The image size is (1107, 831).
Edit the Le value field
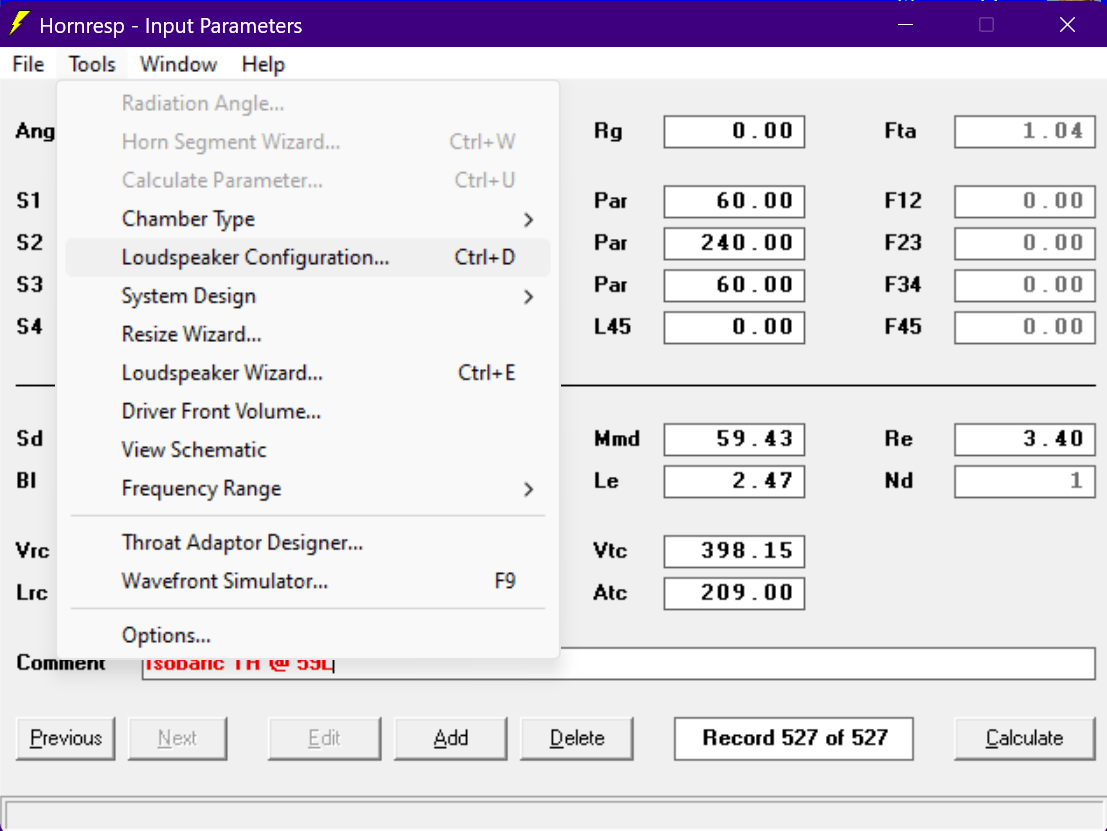[x=734, y=482]
